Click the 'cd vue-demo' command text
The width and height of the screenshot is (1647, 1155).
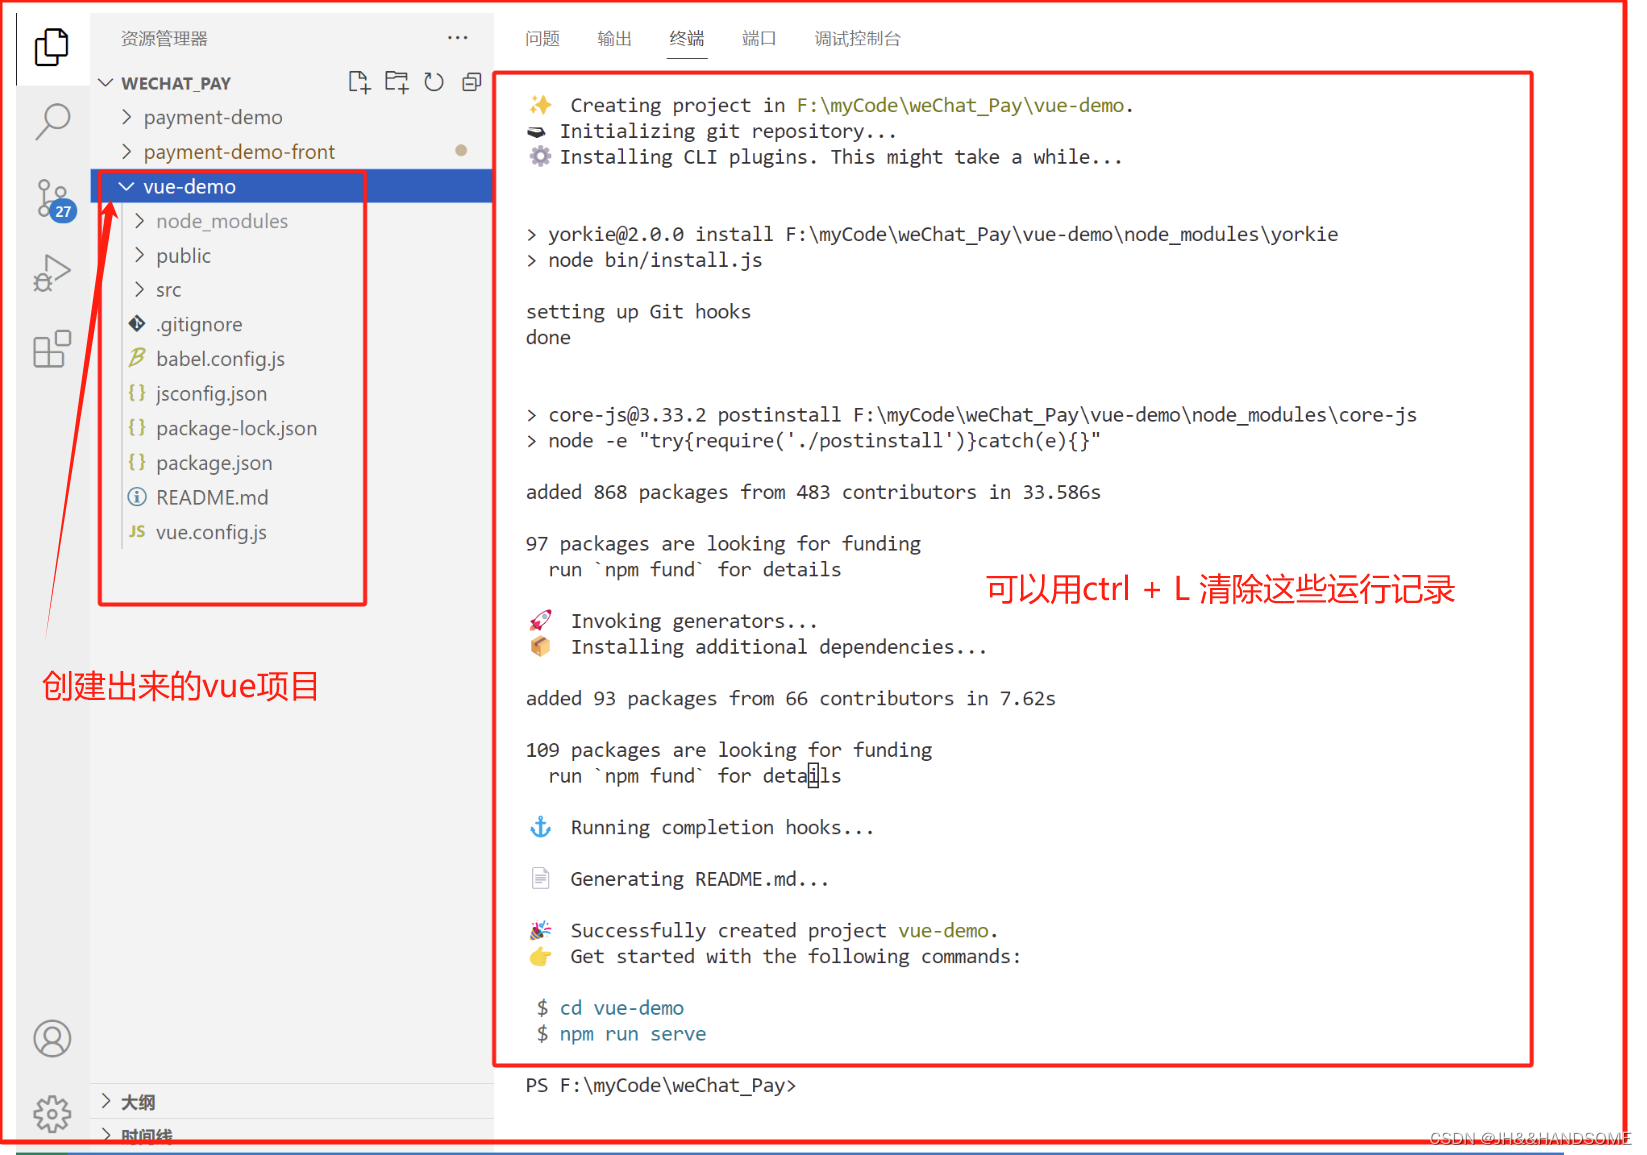tap(622, 1007)
